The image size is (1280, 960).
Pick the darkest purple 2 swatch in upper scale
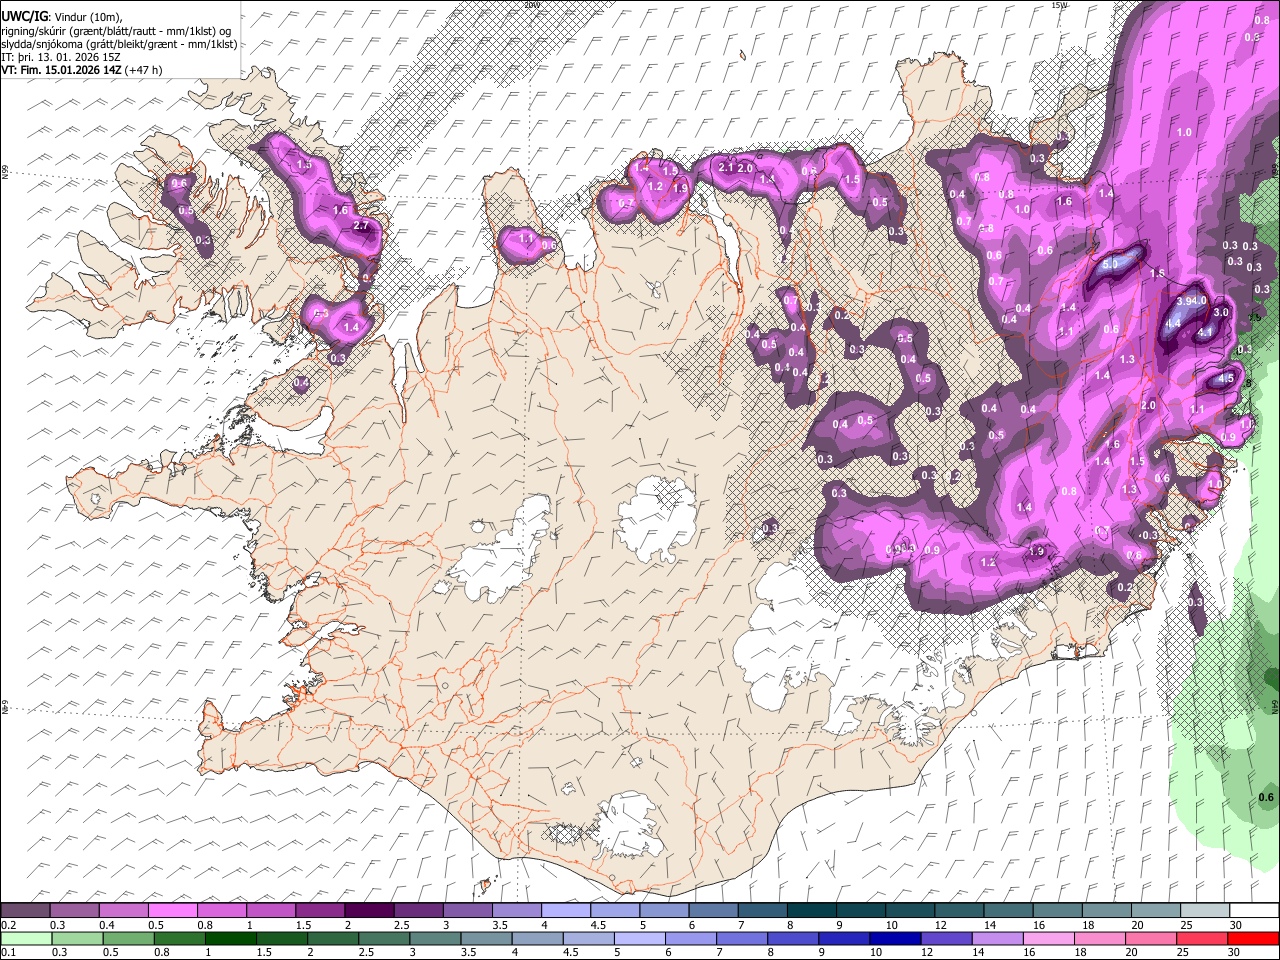(369, 911)
